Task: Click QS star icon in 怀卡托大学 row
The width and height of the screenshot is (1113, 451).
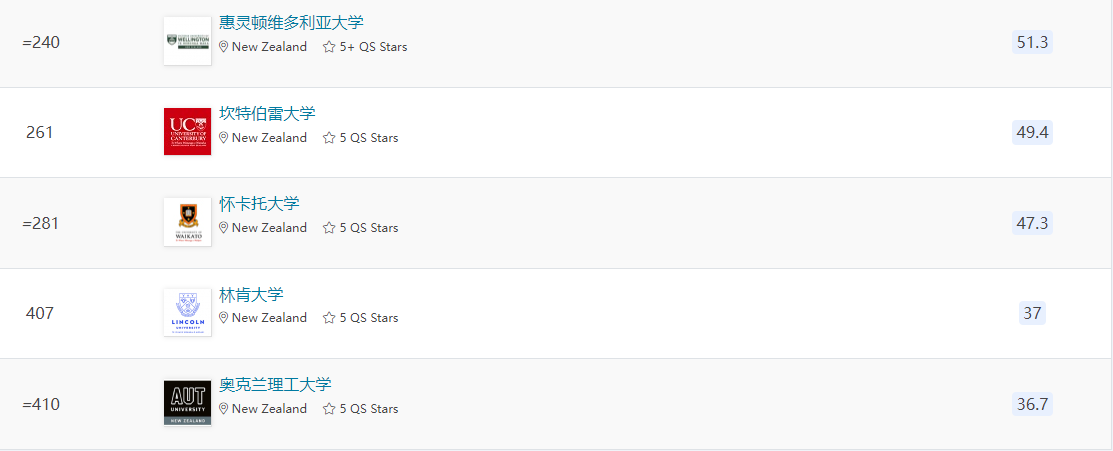Action: point(329,228)
